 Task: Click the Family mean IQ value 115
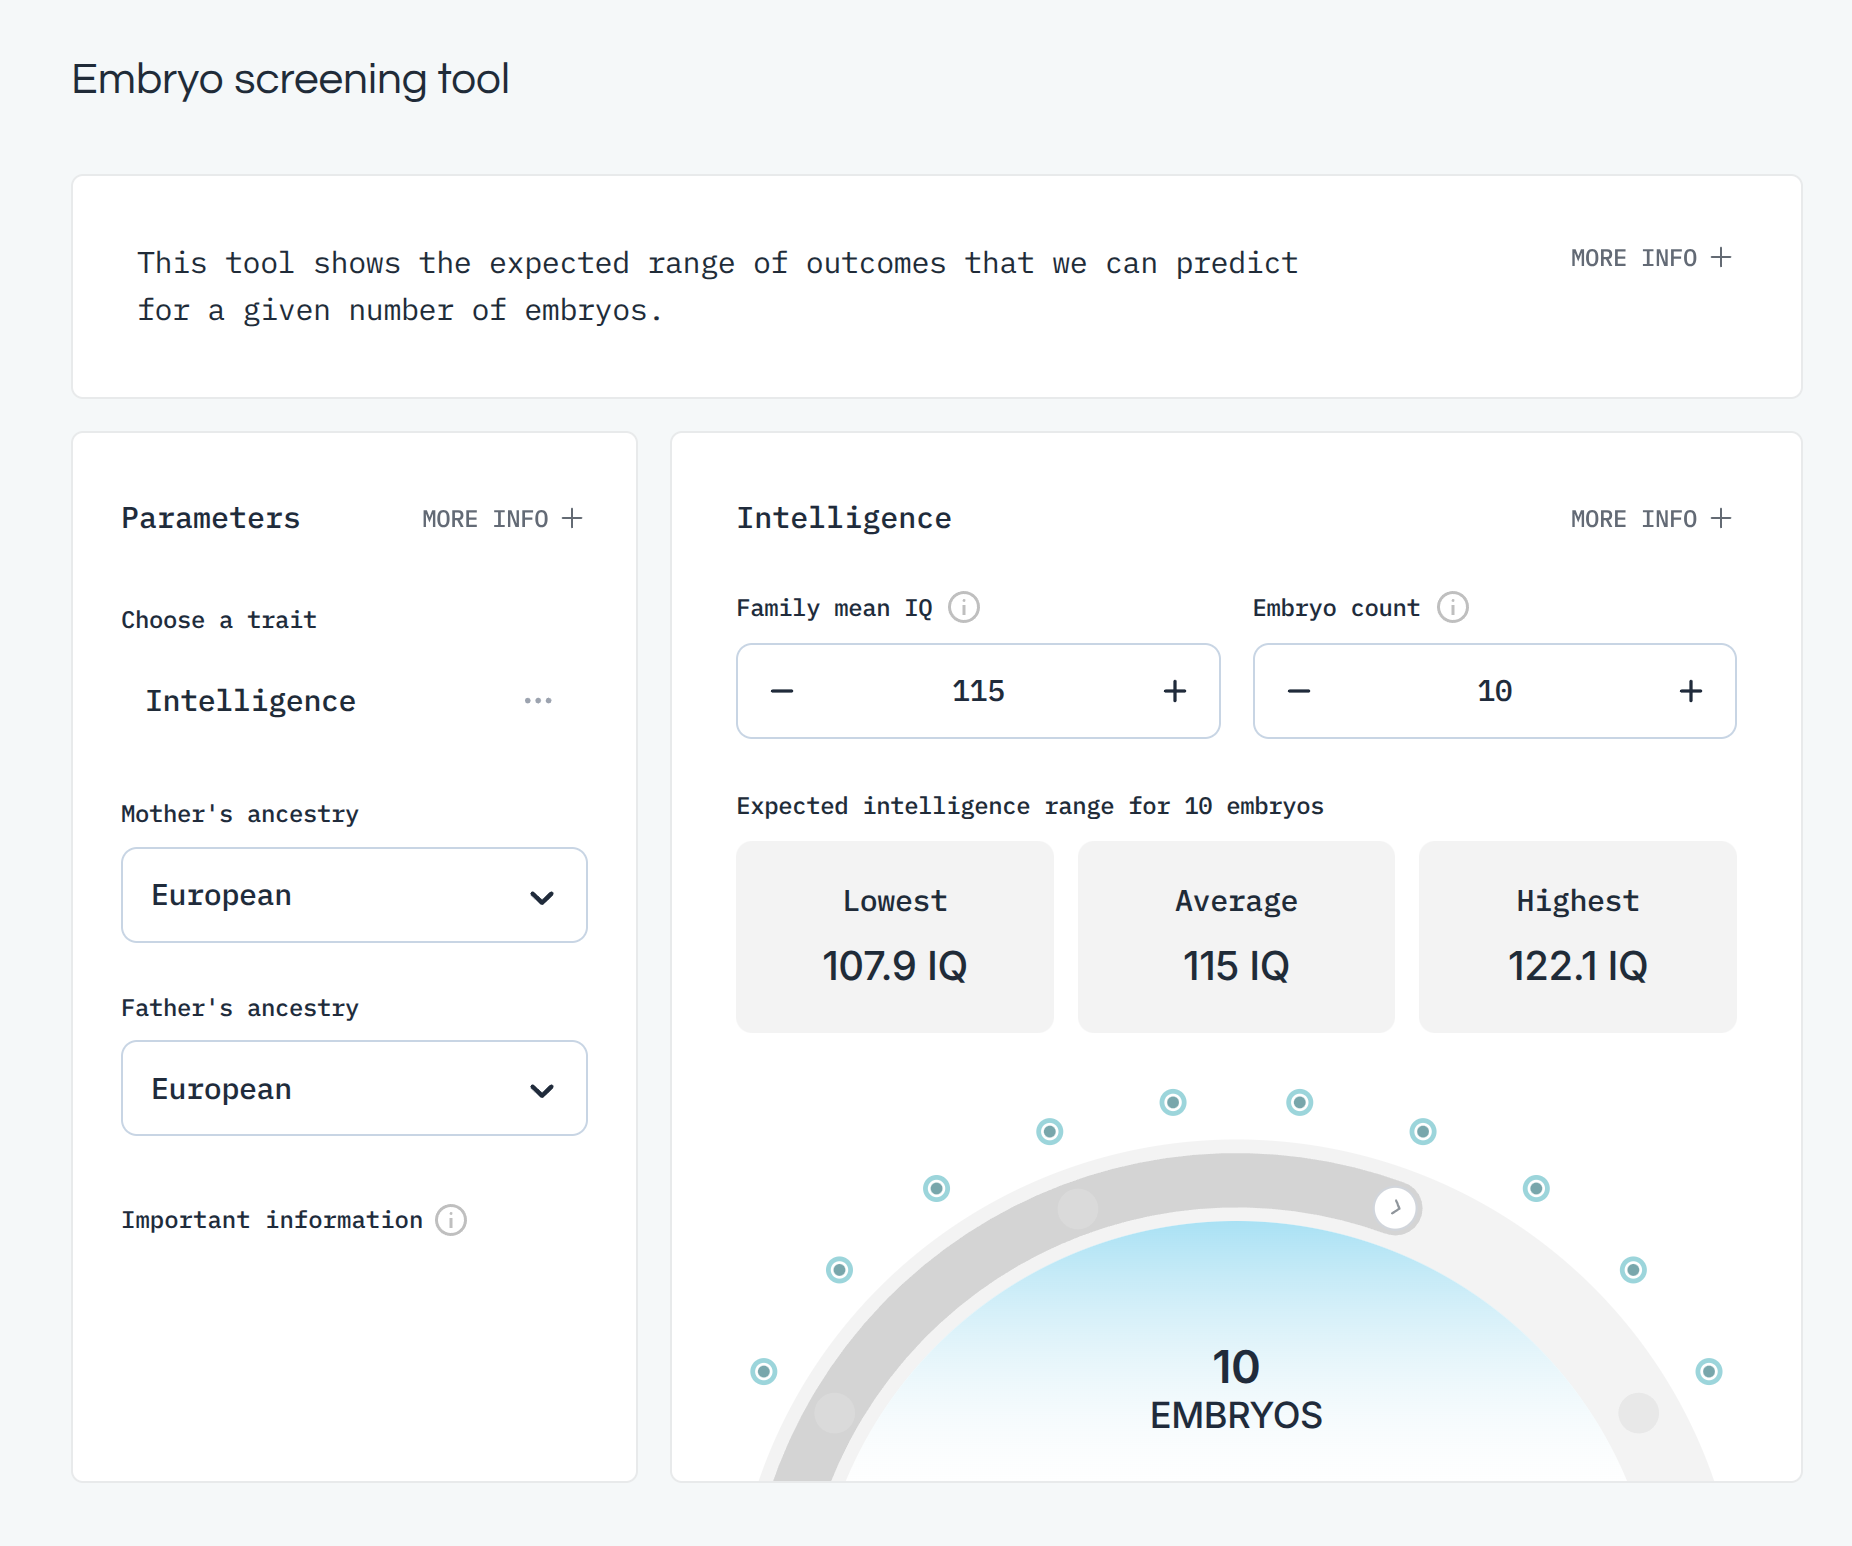pos(978,691)
